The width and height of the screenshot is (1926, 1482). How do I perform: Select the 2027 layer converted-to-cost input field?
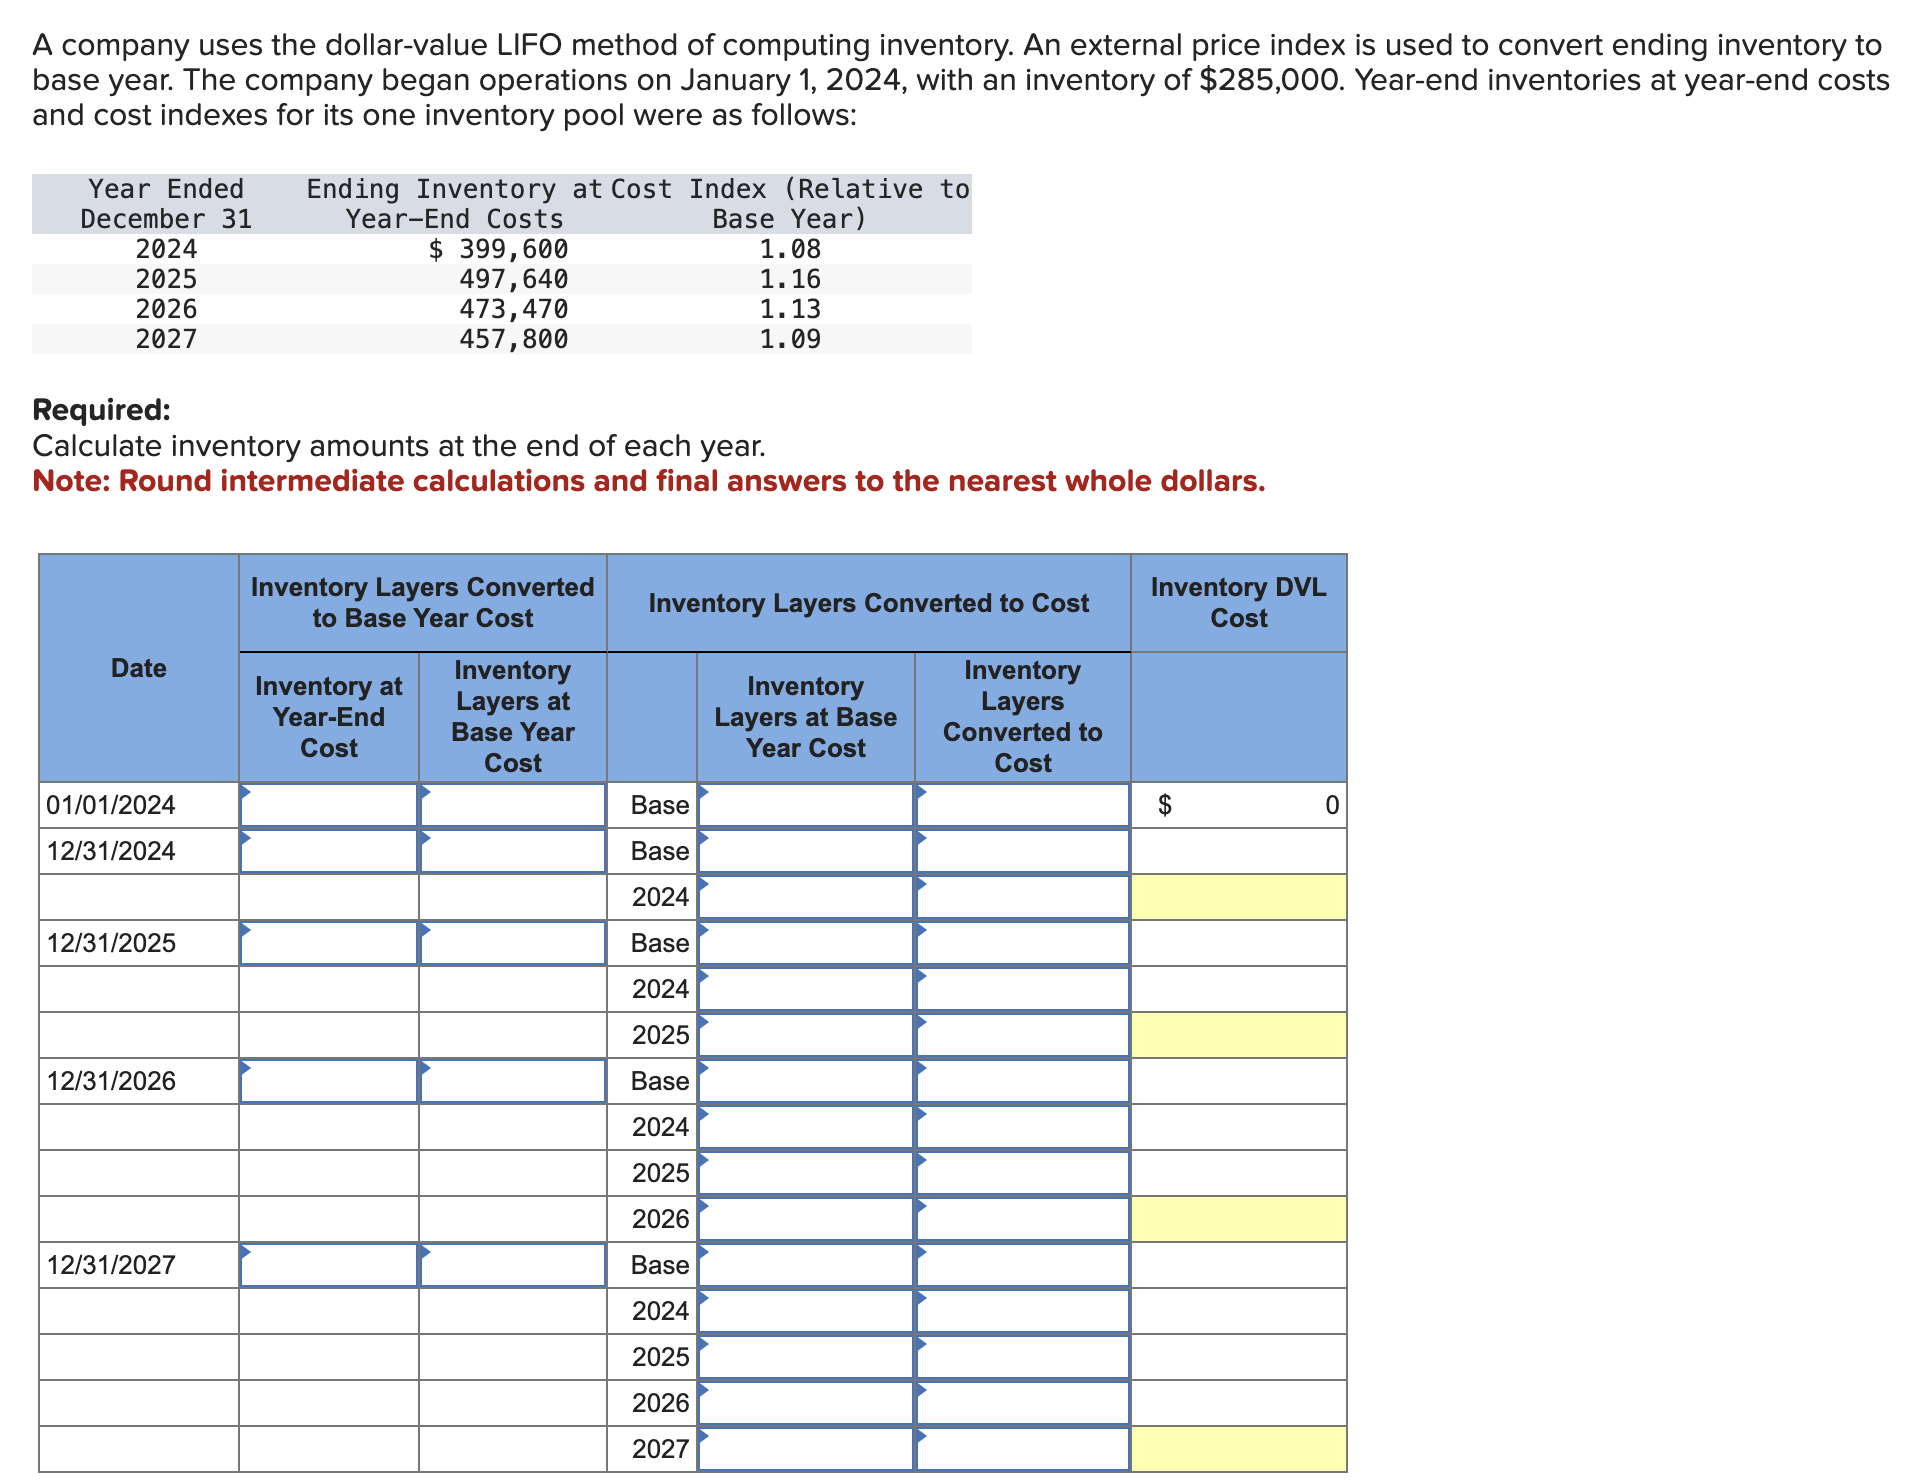pos(1022,1449)
